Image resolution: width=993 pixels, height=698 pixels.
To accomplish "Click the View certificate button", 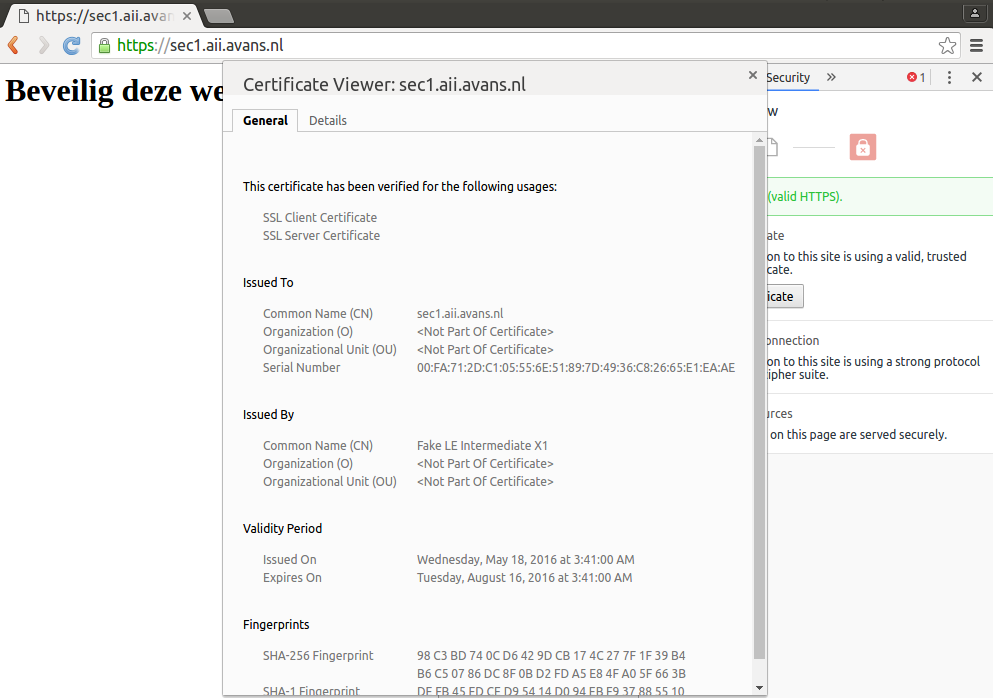I will pyautogui.click(x=780, y=296).
